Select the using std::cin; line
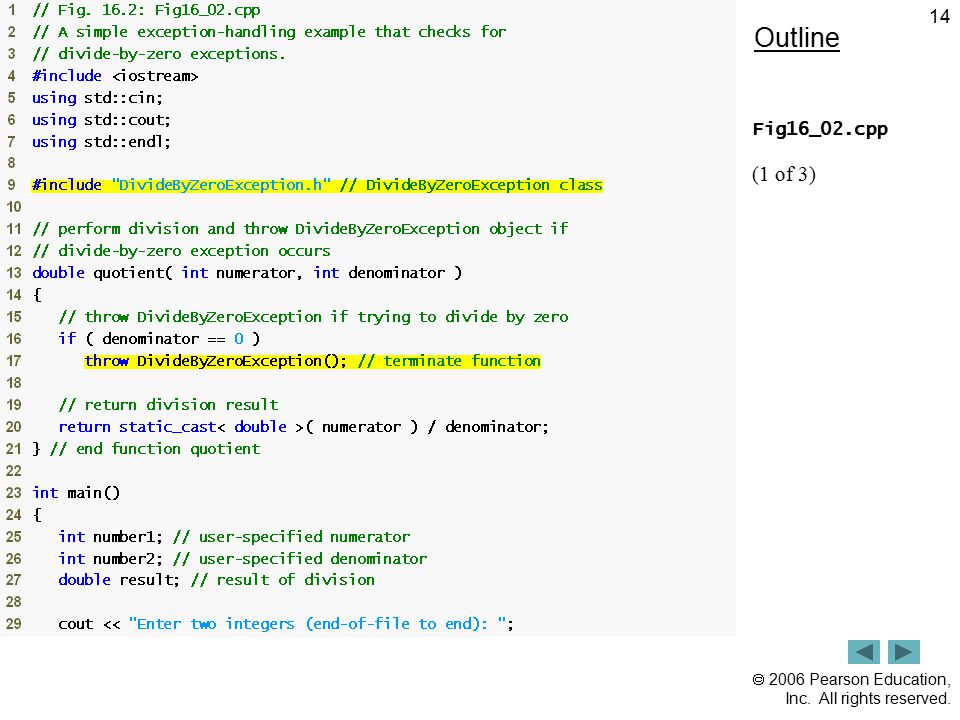Image resolution: width=960 pixels, height=720 pixels. tap(97, 98)
